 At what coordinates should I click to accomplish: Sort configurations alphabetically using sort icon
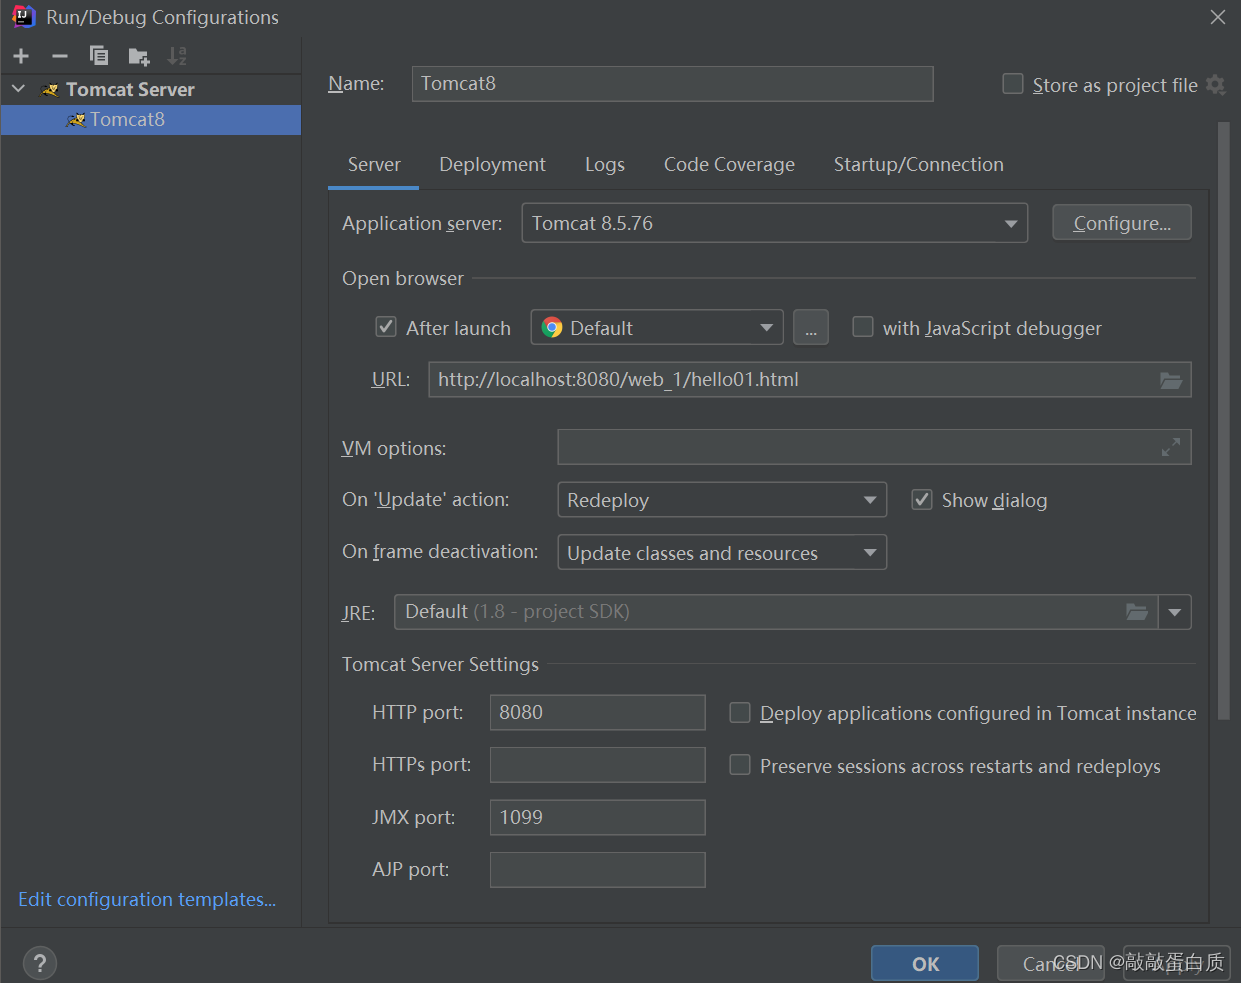177,56
